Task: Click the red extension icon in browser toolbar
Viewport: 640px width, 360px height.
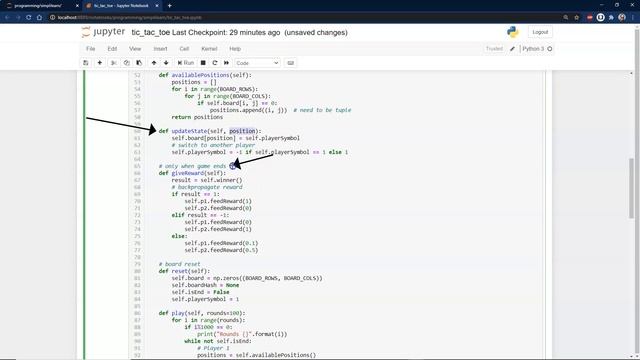Action: click(590, 18)
